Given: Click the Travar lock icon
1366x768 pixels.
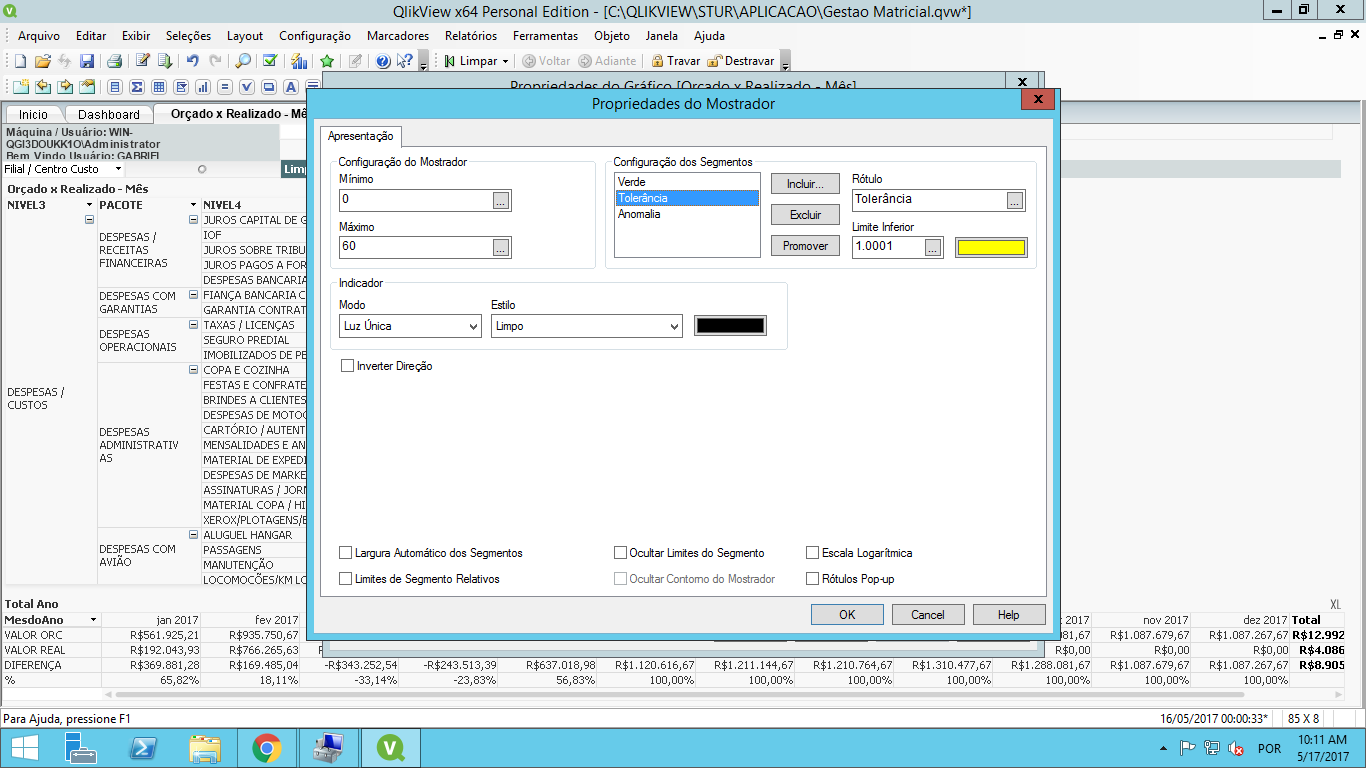Looking at the screenshot, I should 656,61.
